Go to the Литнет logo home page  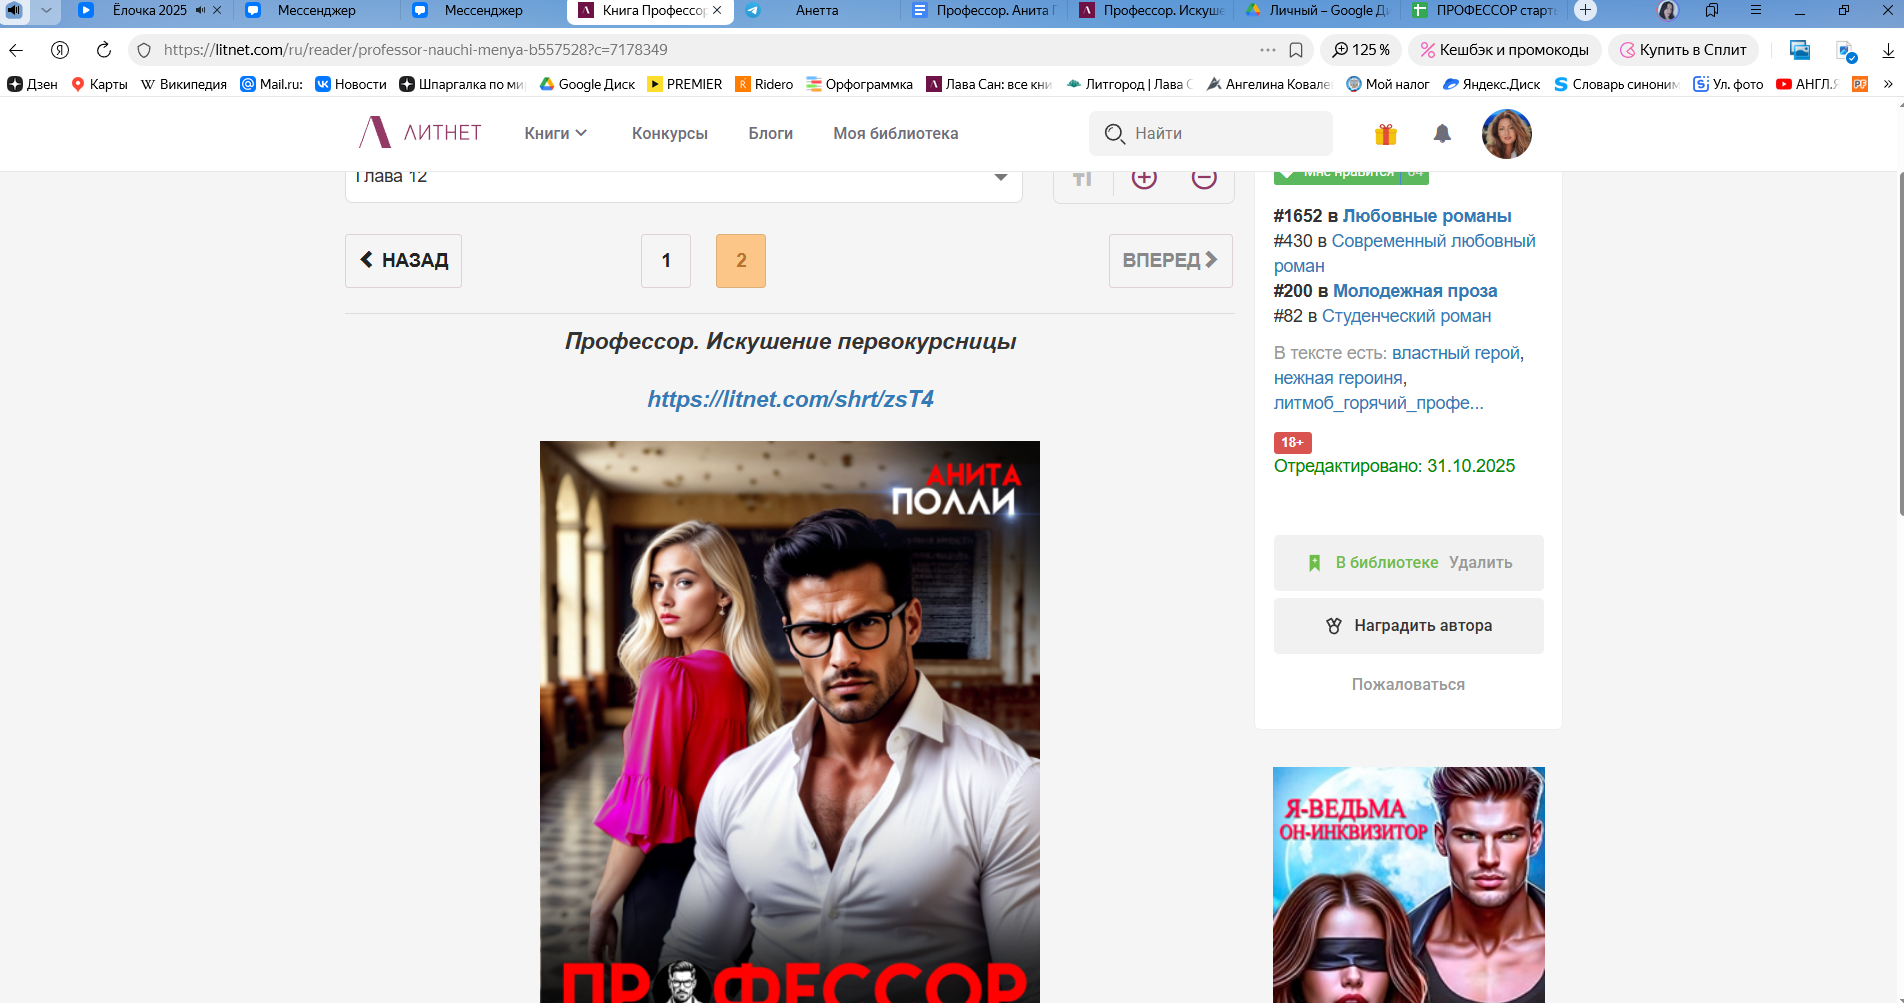point(420,133)
